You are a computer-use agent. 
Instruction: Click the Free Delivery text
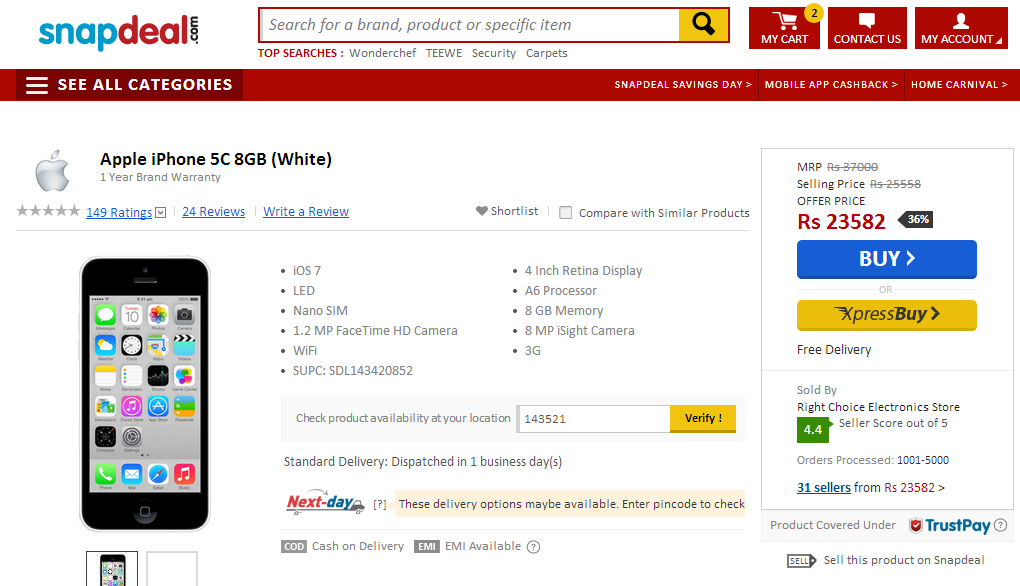coord(834,350)
